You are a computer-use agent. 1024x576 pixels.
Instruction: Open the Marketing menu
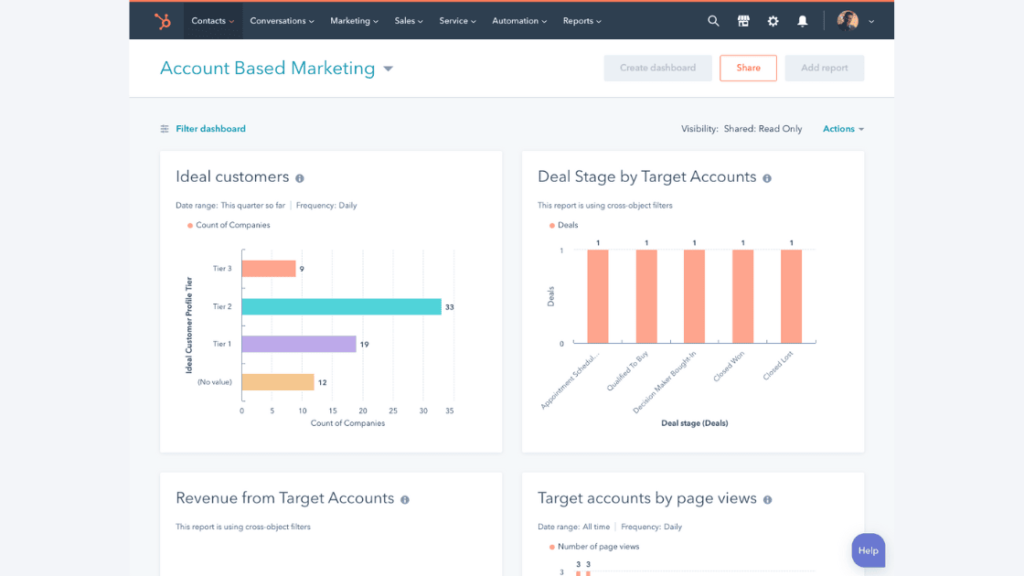[x=353, y=20]
